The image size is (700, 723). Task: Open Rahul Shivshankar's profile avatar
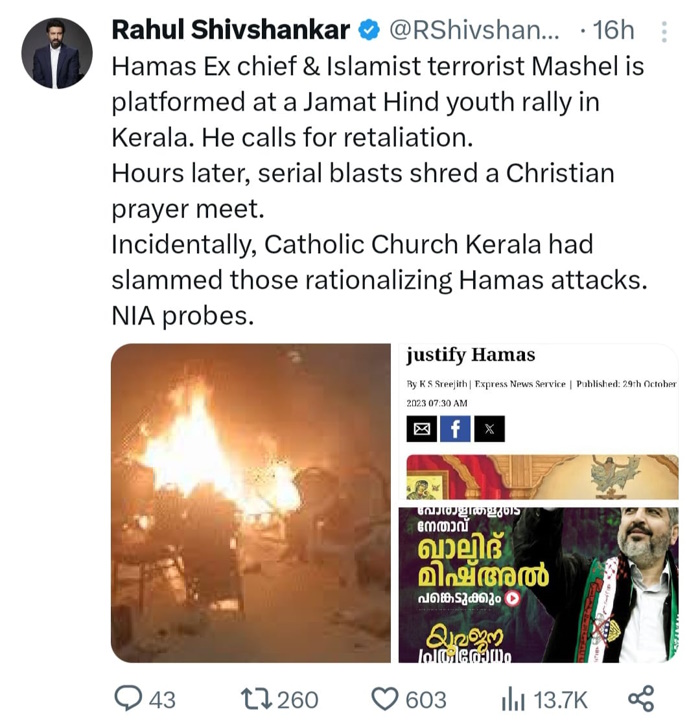click(56, 53)
